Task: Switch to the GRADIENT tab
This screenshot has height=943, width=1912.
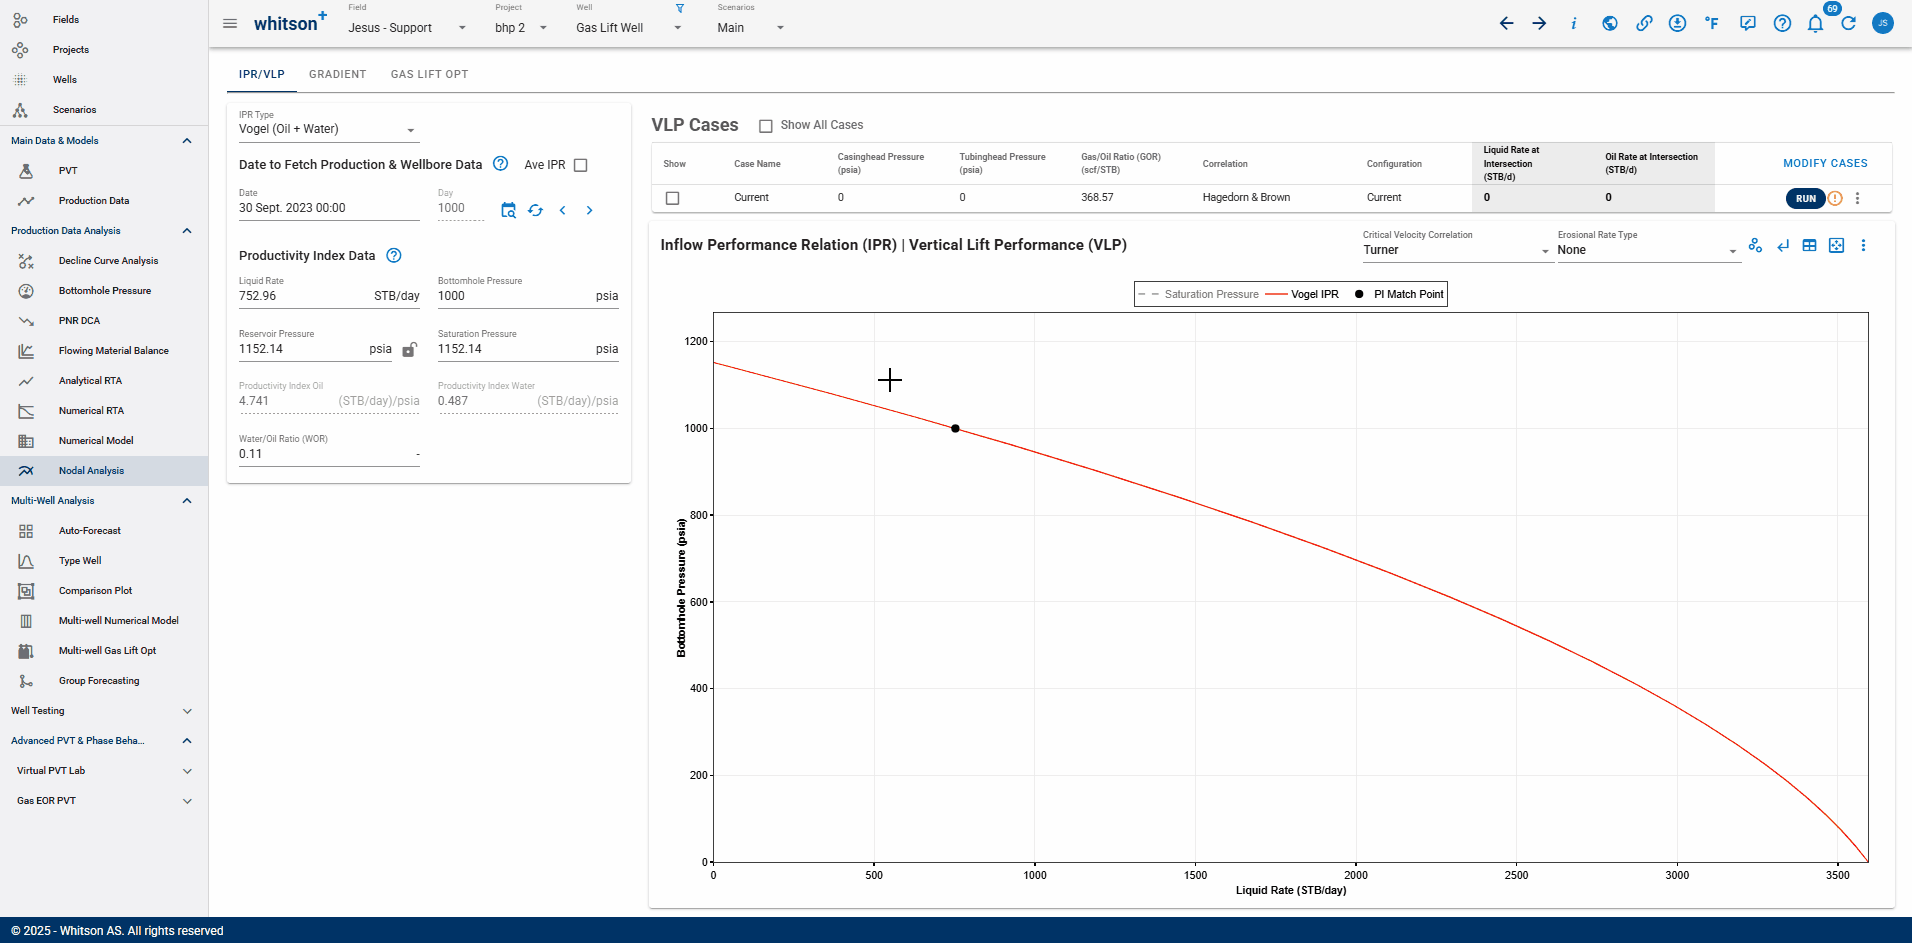Action: tap(337, 73)
